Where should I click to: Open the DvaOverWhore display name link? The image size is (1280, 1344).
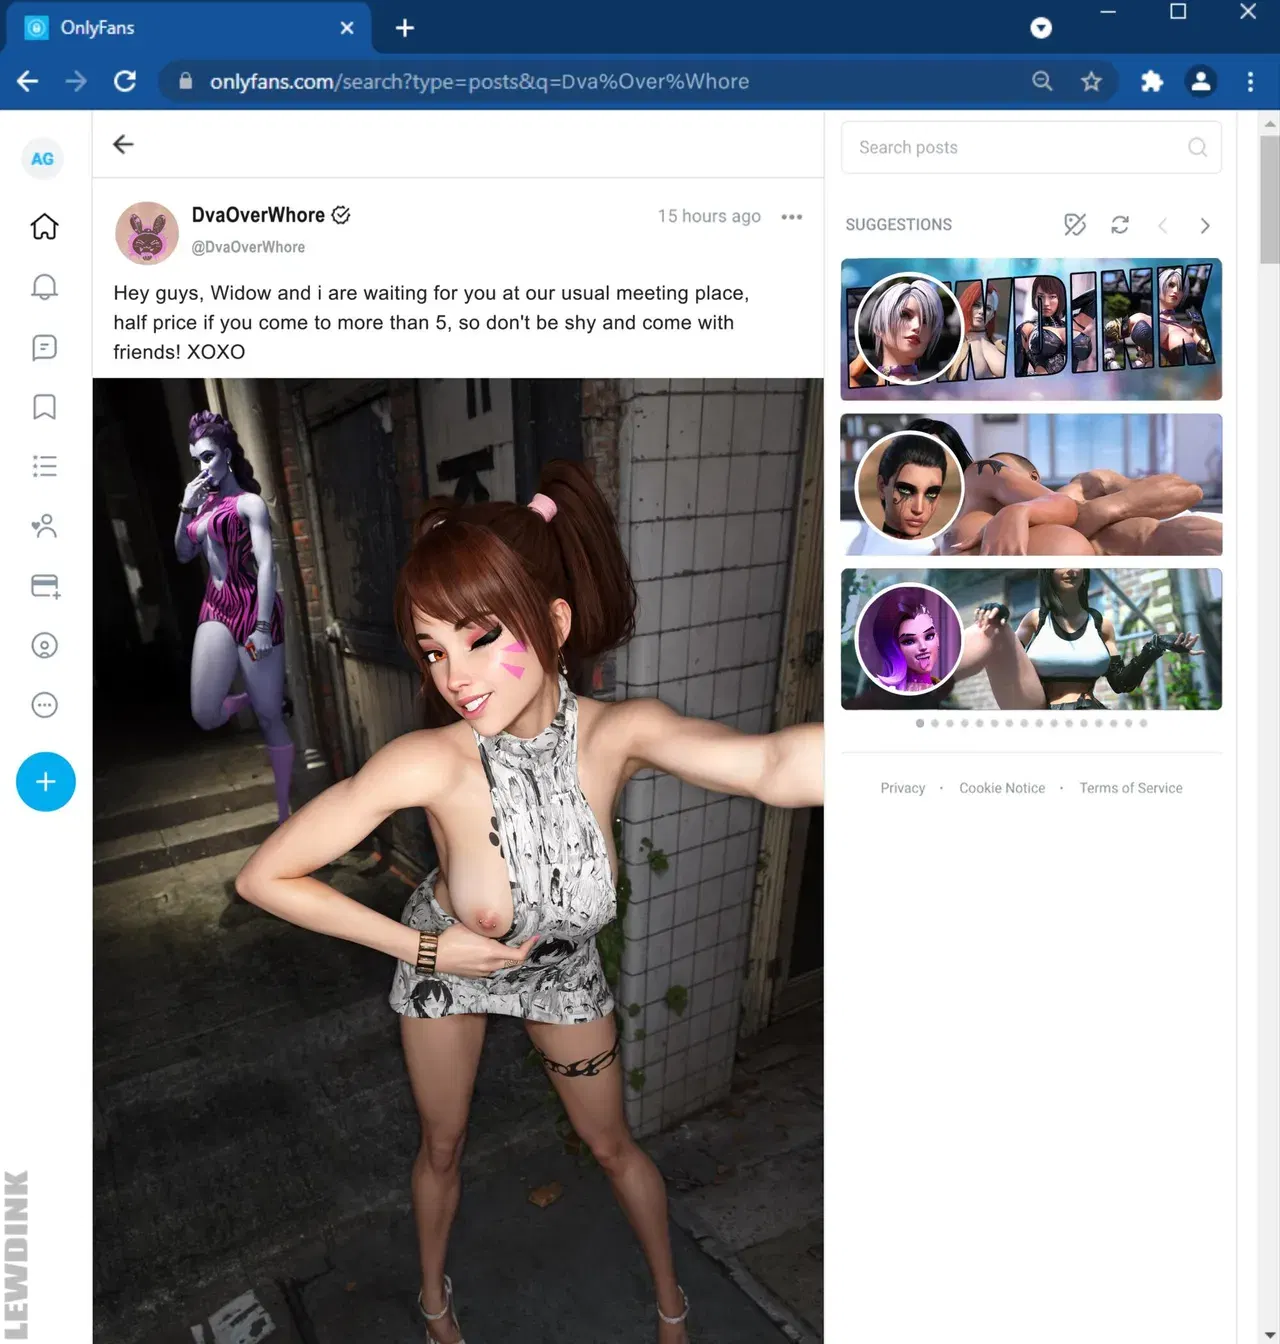[x=258, y=215]
